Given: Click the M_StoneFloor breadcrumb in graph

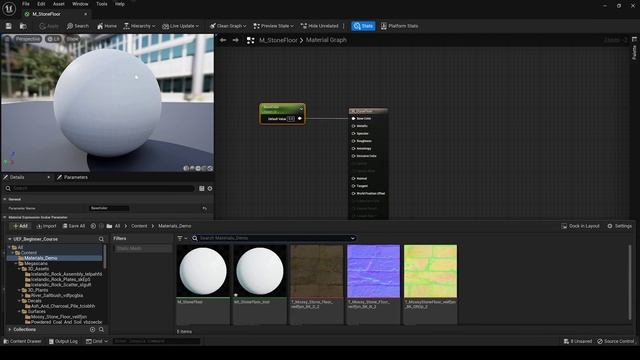Looking at the screenshot, I should pyautogui.click(x=278, y=40).
